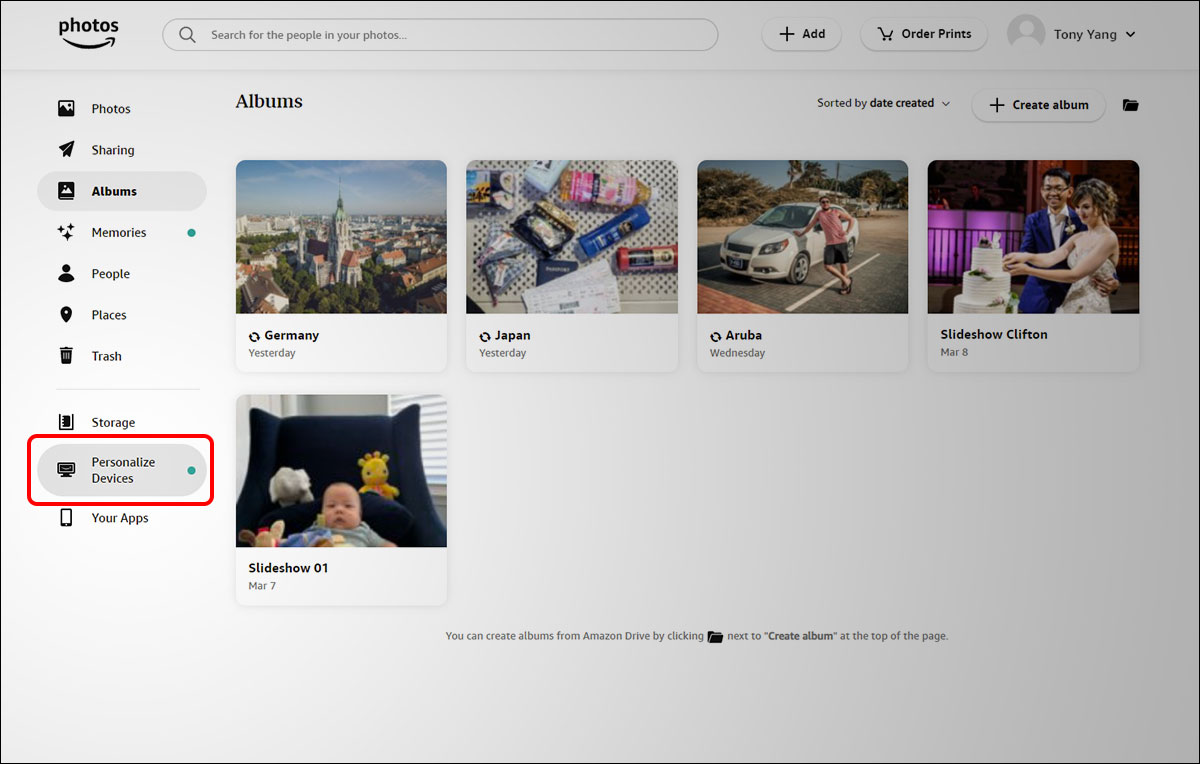This screenshot has width=1200, height=764.
Task: Go to Your Apps
Action: pos(122,518)
